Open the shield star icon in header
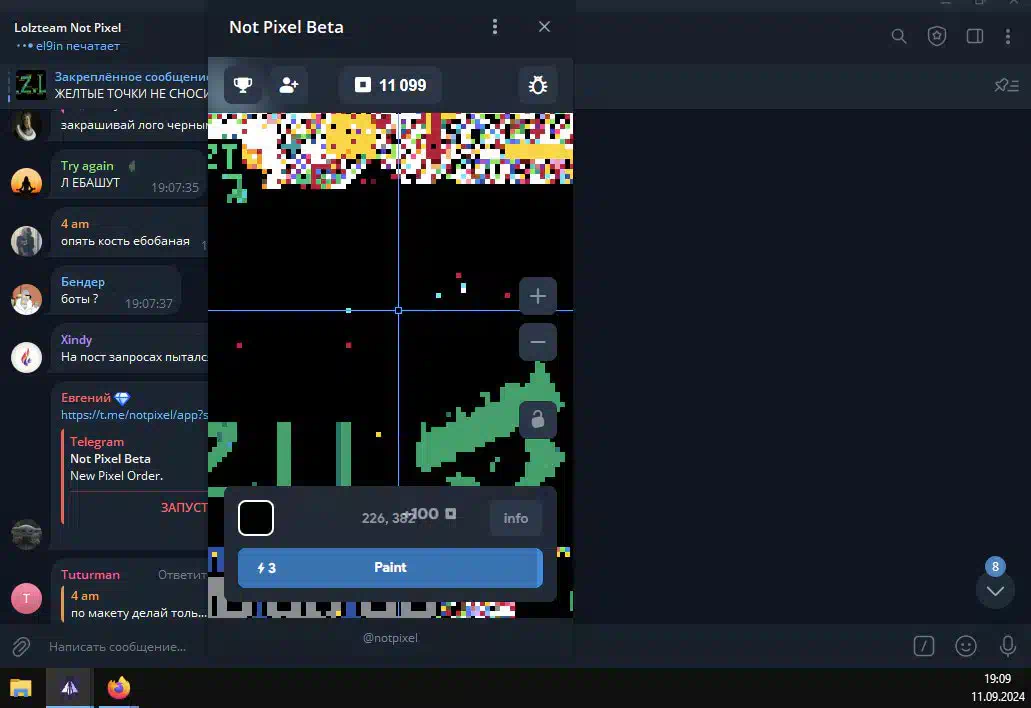 [x=937, y=36]
